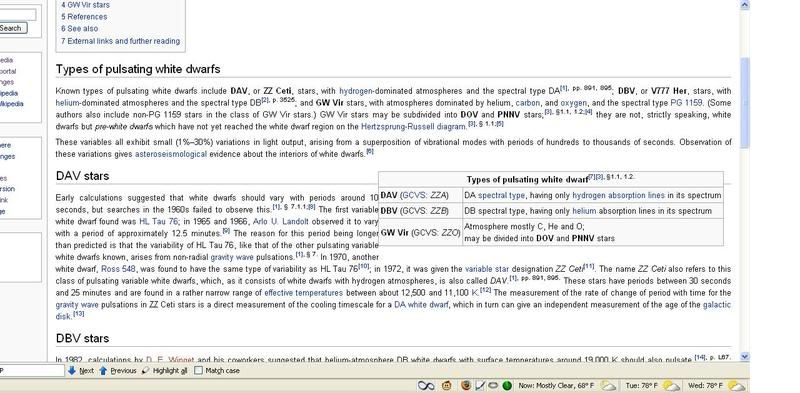Click citation [13] after disk
800x393 pixels.
(x=79, y=314)
